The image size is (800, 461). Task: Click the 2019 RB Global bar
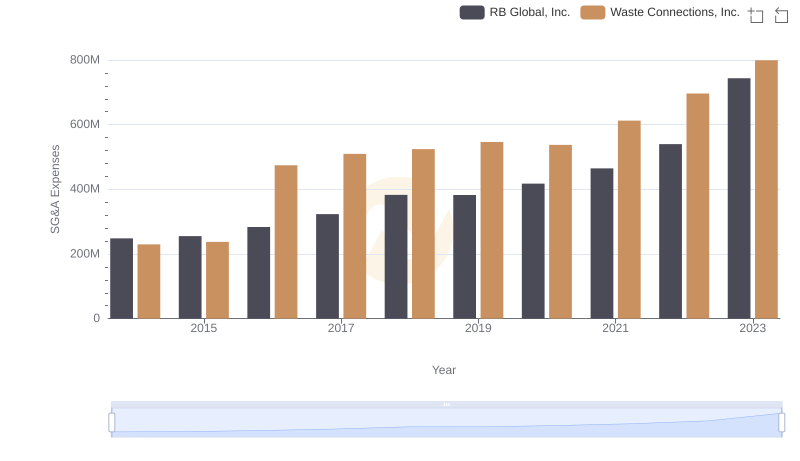[464, 257]
